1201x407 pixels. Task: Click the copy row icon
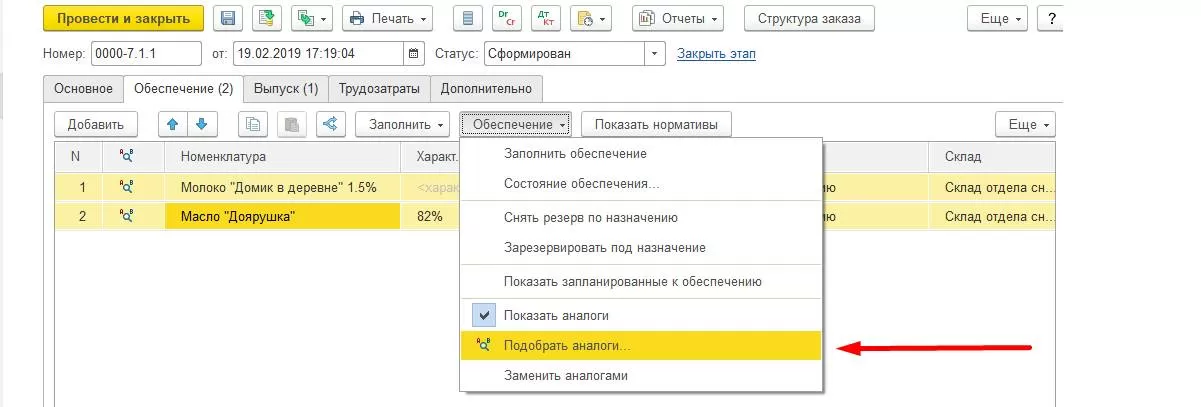tap(252, 124)
